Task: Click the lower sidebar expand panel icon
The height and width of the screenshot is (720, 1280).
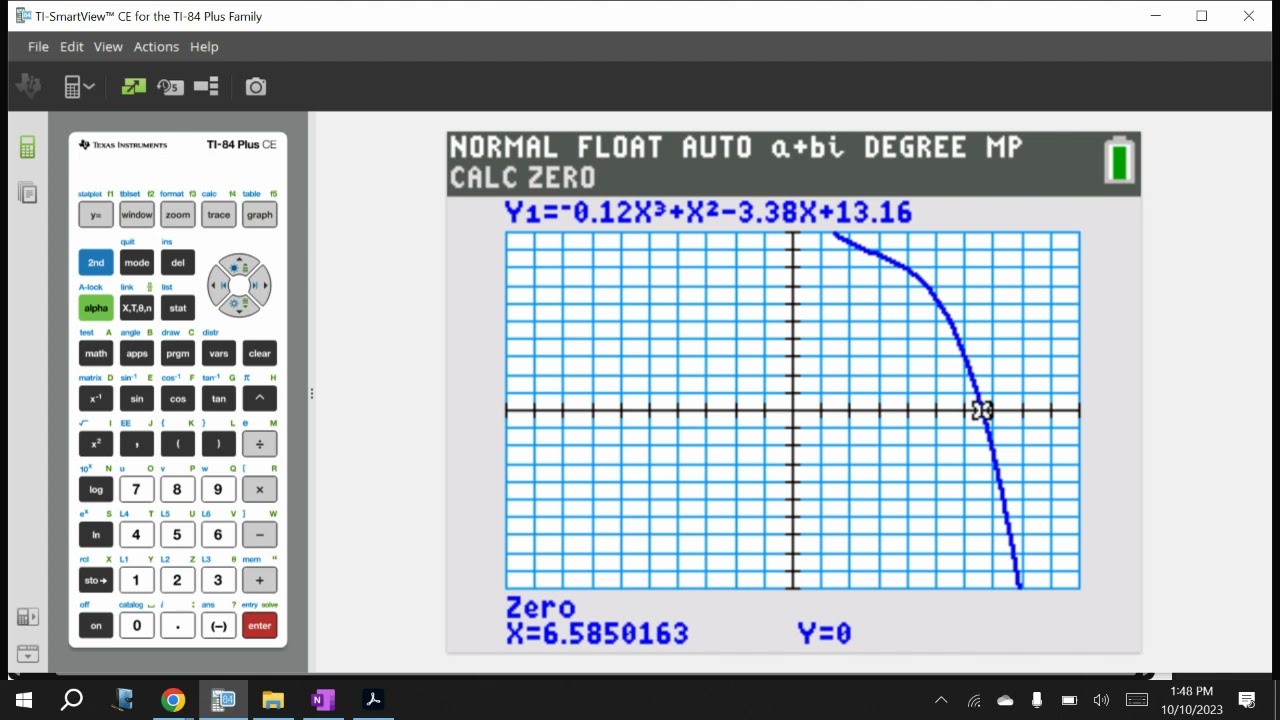Action: [27, 618]
